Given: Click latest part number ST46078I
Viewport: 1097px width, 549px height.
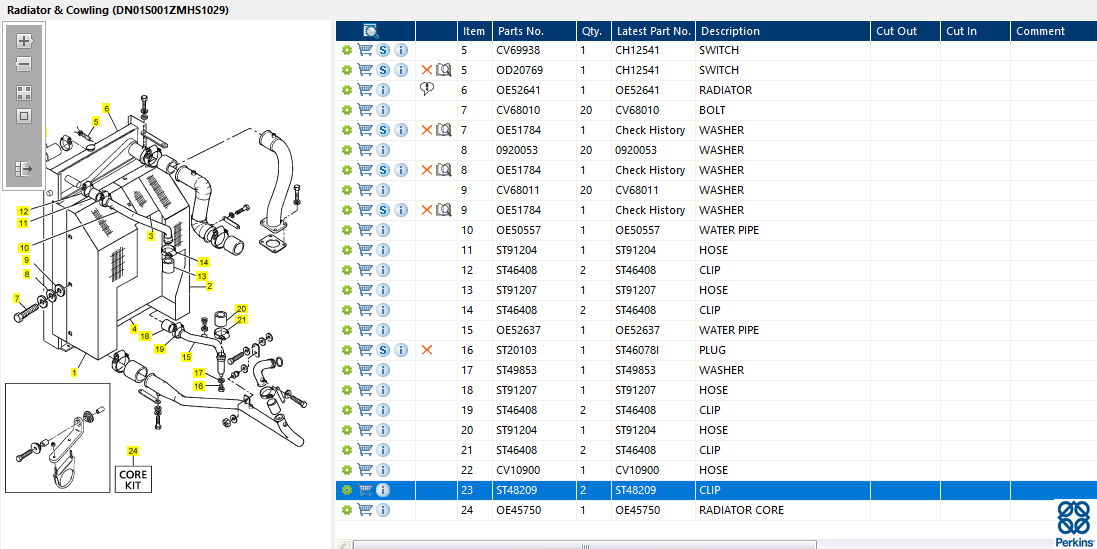Looking at the screenshot, I should click(637, 350).
